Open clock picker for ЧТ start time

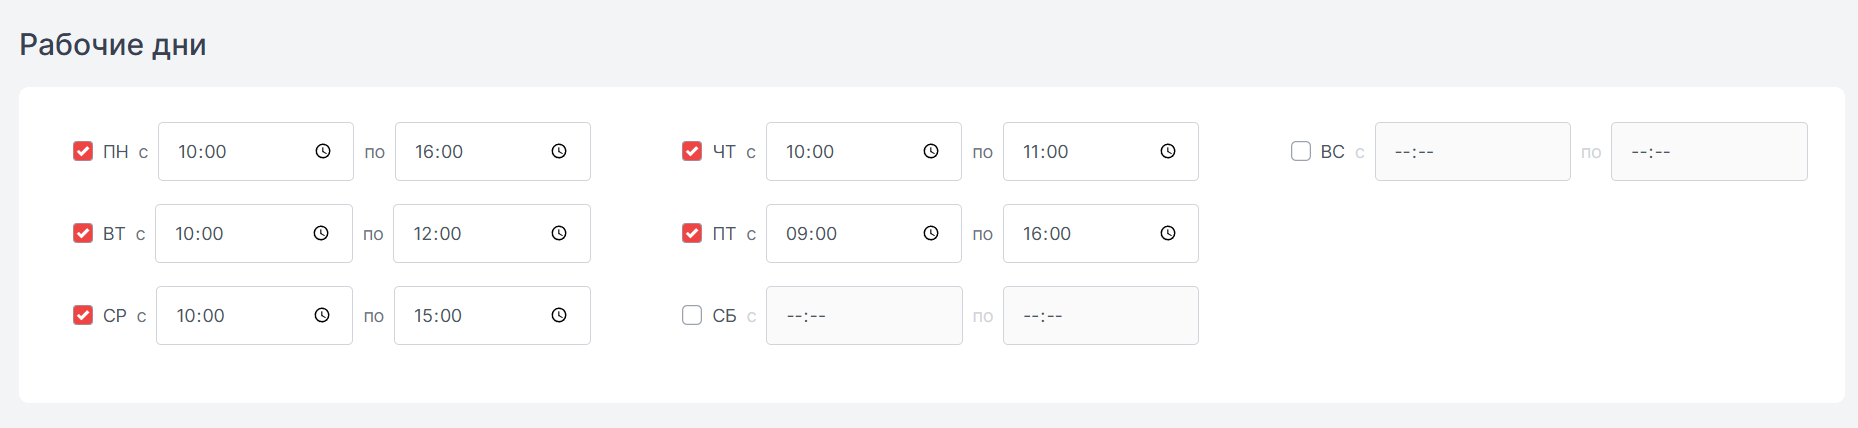(931, 151)
